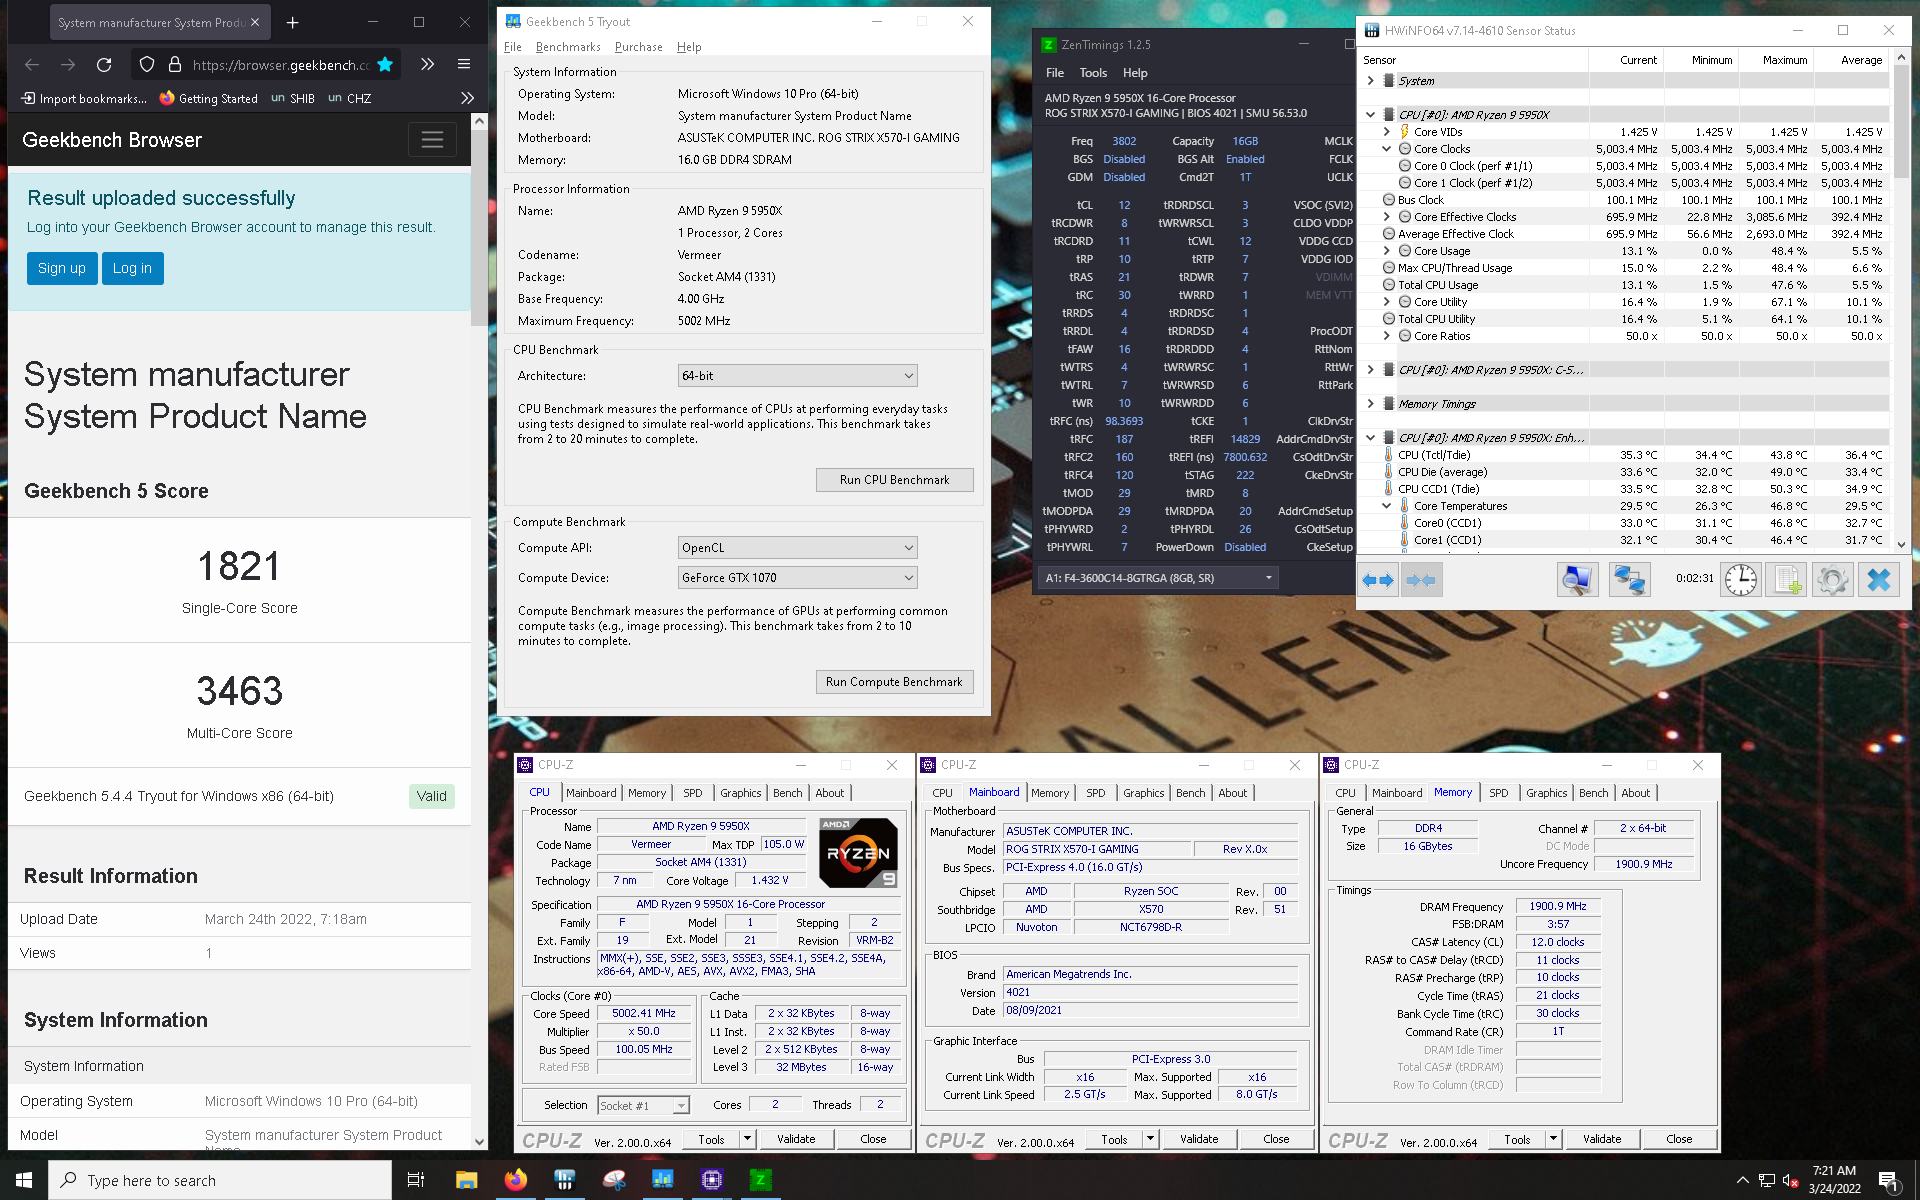Open SPD tab in CPU-Z motherboard window
The image size is (1920, 1200).
click(1096, 793)
